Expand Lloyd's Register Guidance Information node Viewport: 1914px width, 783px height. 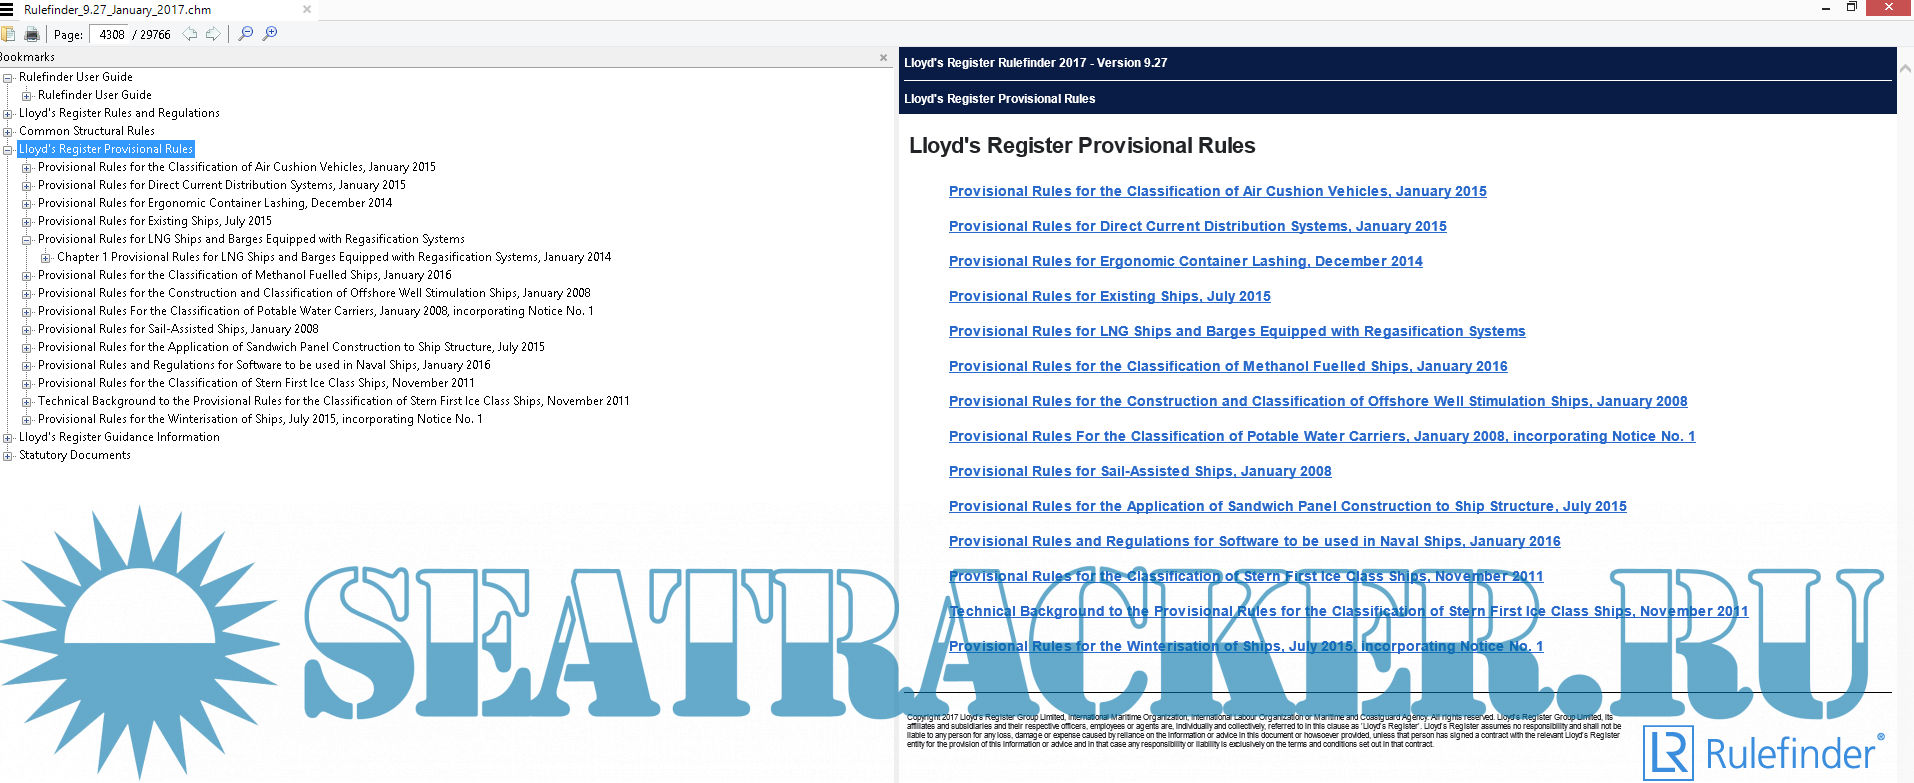click(x=8, y=437)
